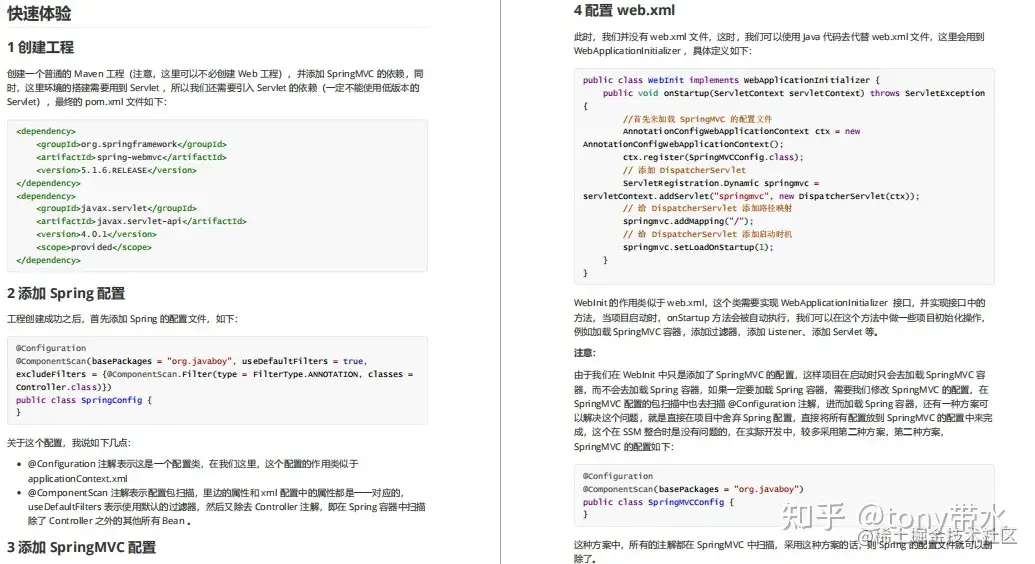Select the code line "ctx.register(SpringMVCConfig.class);"

tap(713, 157)
